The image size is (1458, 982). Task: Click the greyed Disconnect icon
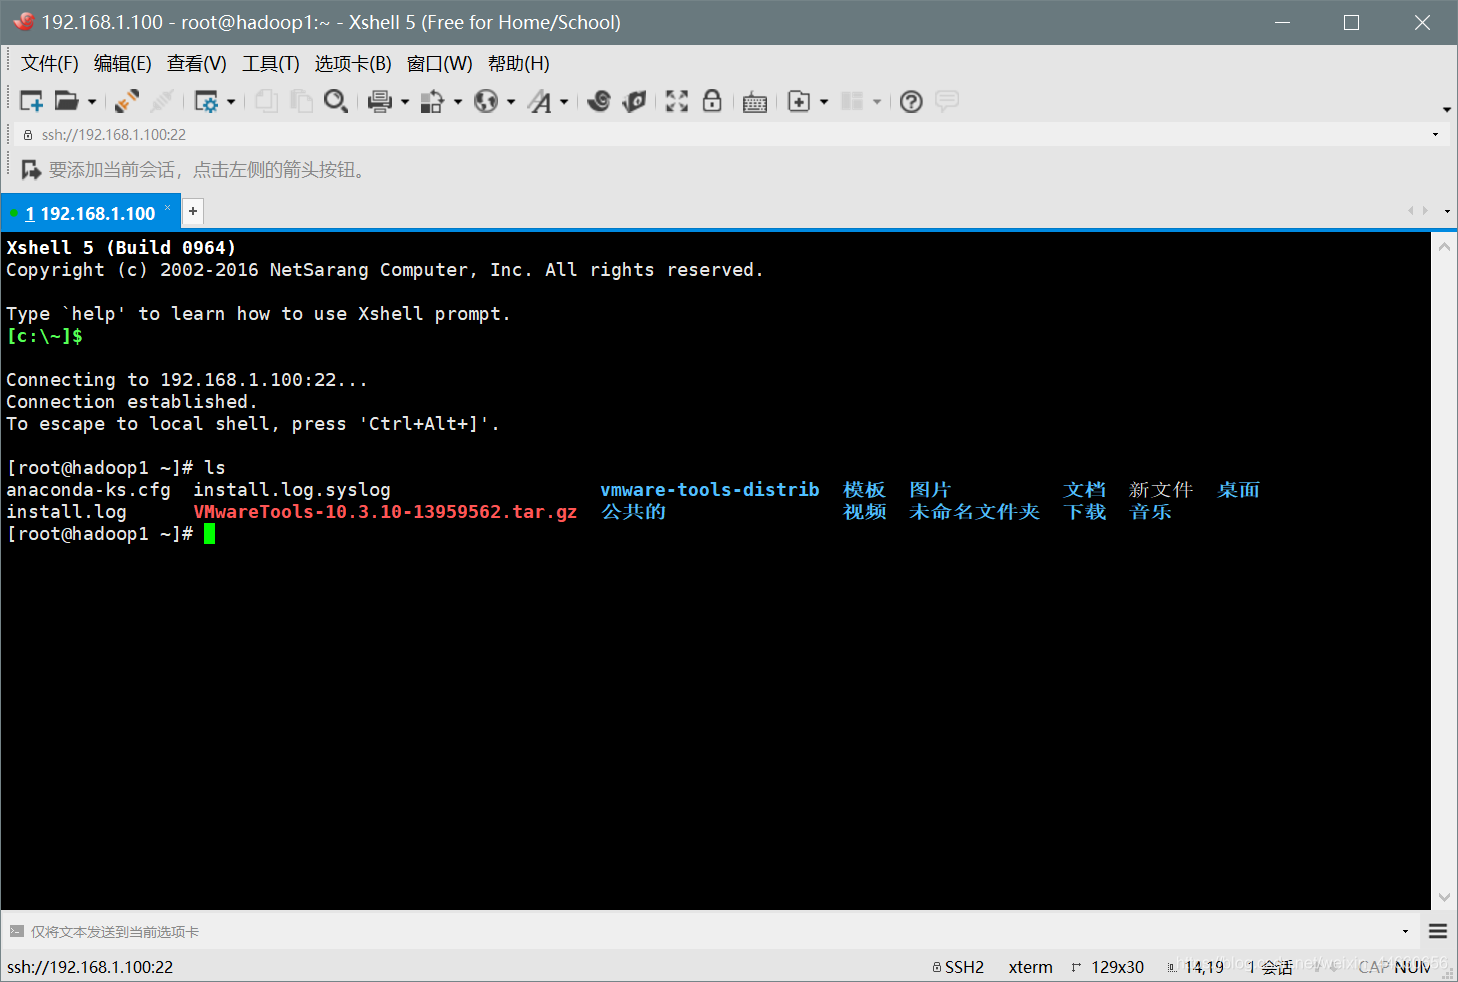tap(162, 101)
